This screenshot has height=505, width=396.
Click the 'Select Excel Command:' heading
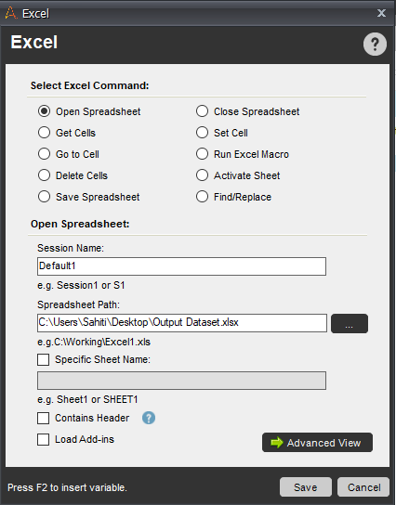[x=90, y=86]
